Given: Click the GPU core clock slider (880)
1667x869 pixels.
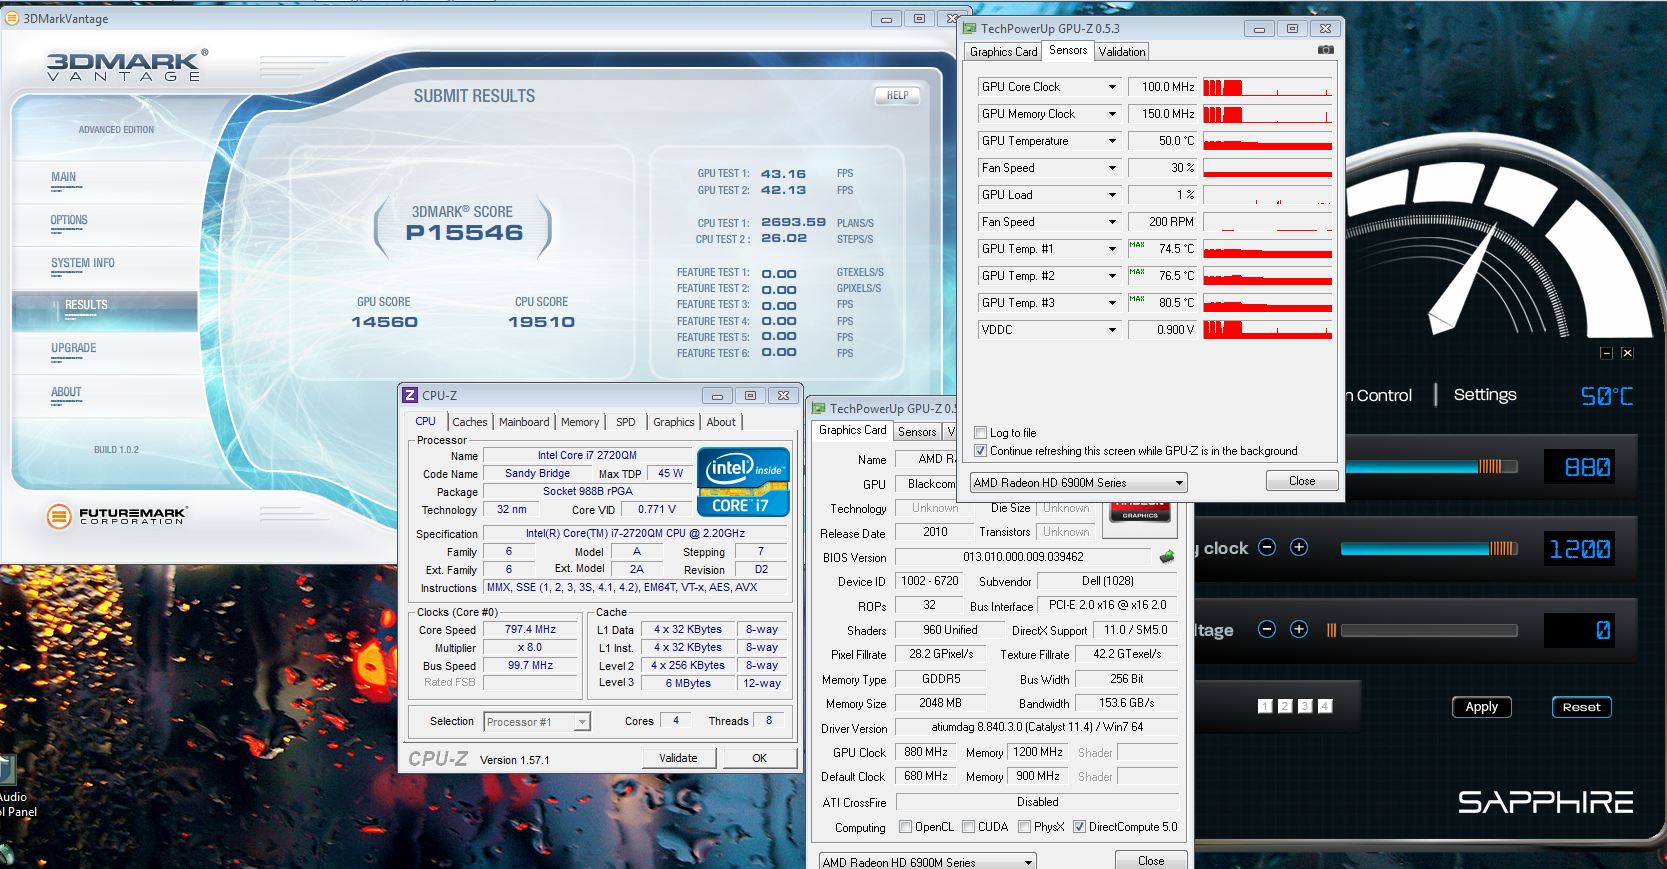Looking at the screenshot, I should point(1431,466).
